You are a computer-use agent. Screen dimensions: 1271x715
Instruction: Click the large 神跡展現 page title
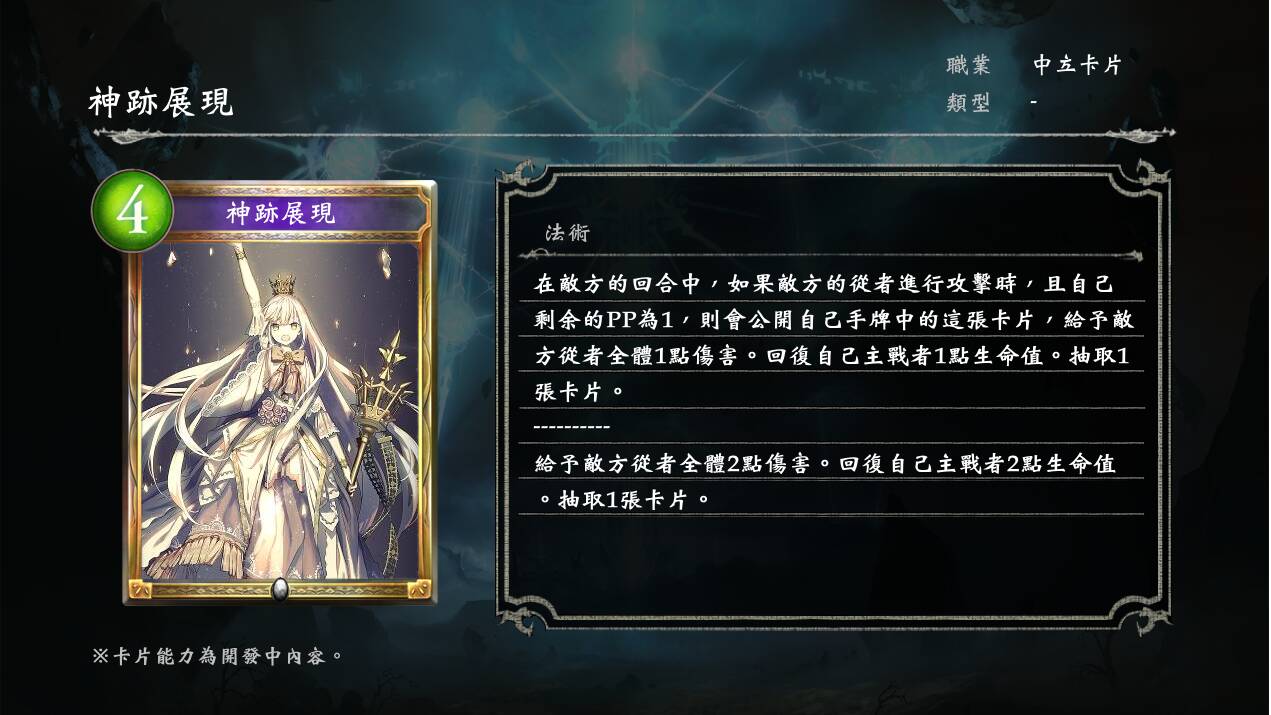tap(161, 102)
